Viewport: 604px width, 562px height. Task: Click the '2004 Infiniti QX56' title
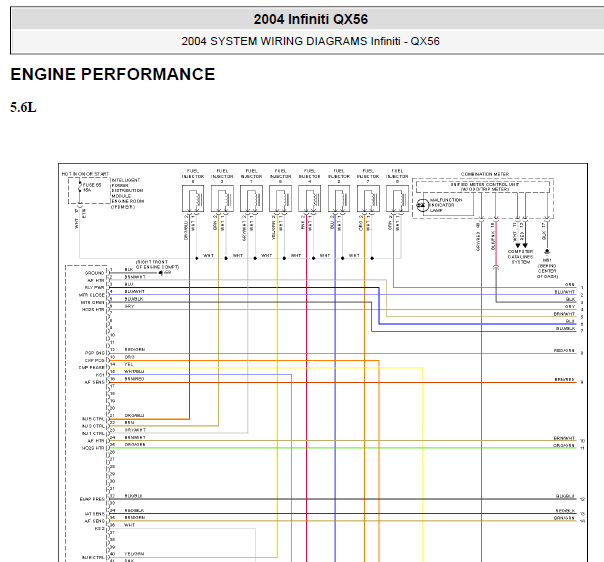coord(310,19)
